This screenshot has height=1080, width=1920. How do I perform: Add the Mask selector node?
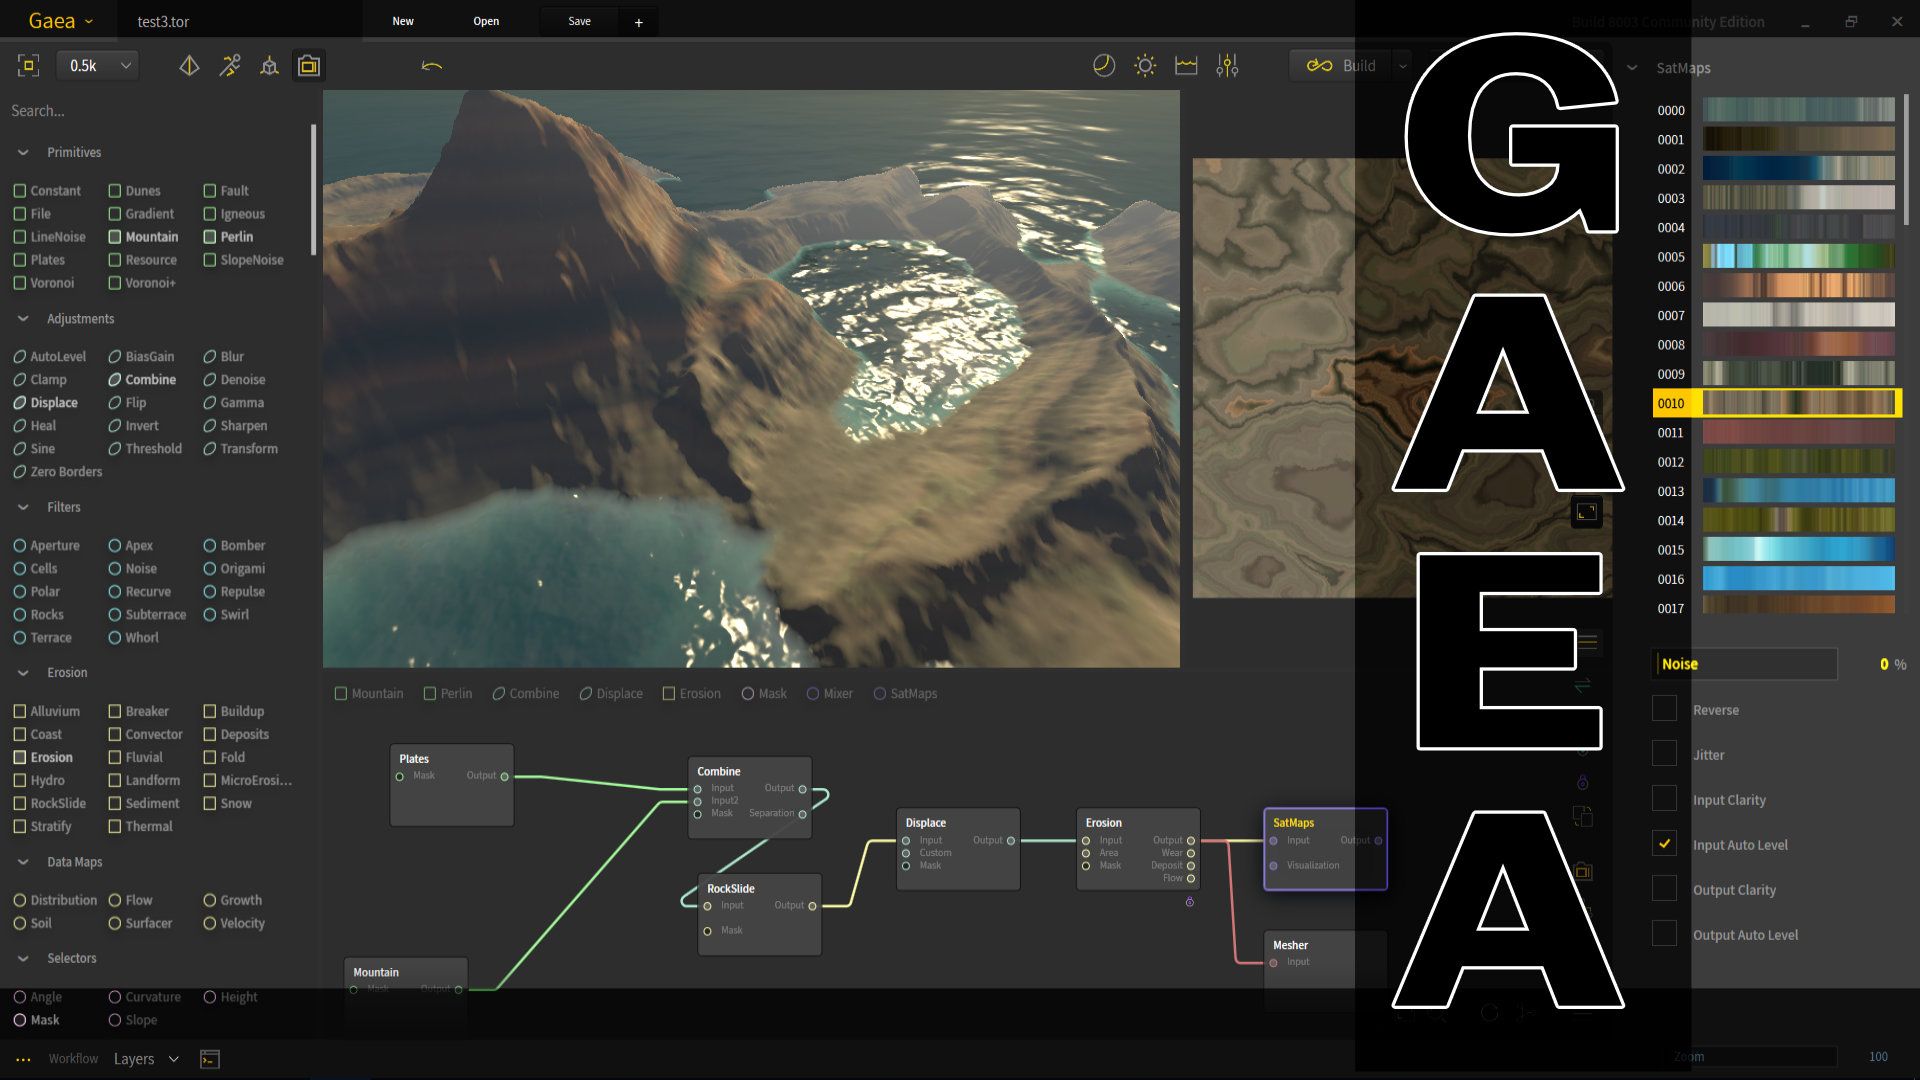pos(36,1021)
